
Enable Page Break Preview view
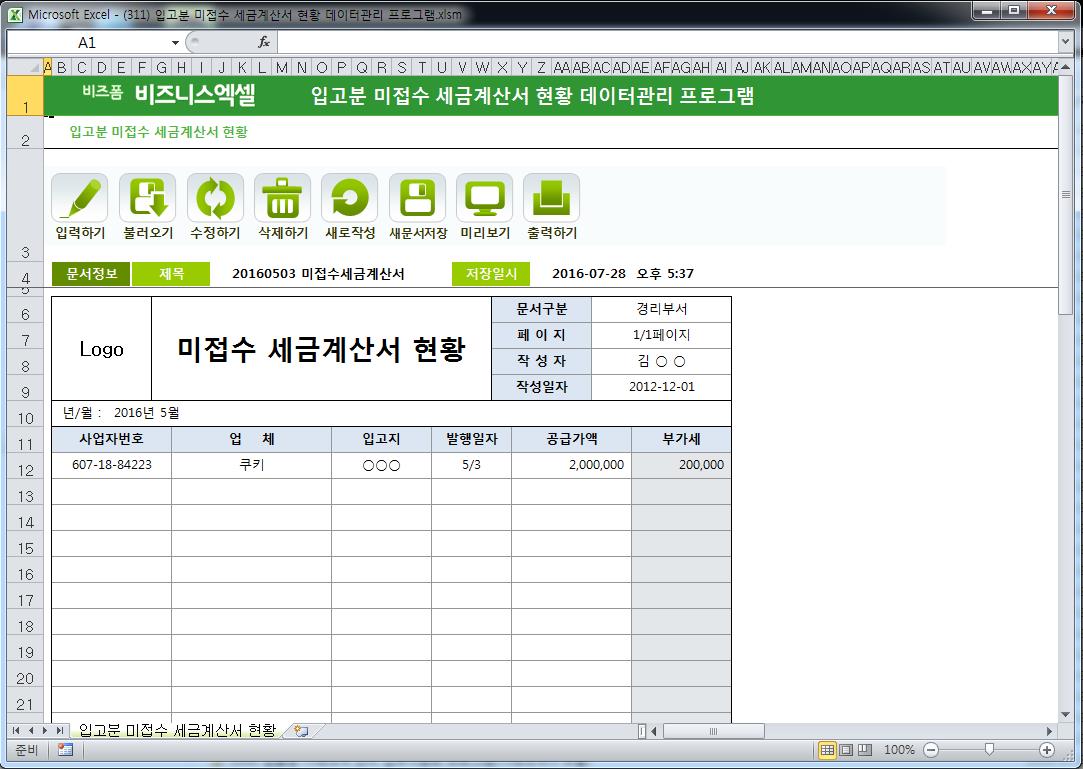click(865, 750)
